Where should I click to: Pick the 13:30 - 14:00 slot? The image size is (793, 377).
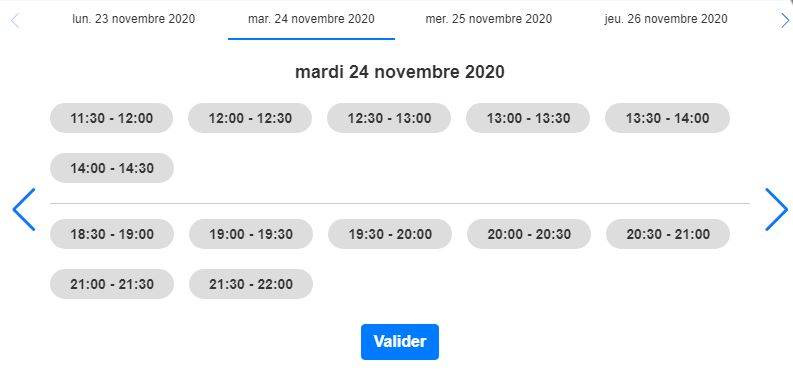667,118
